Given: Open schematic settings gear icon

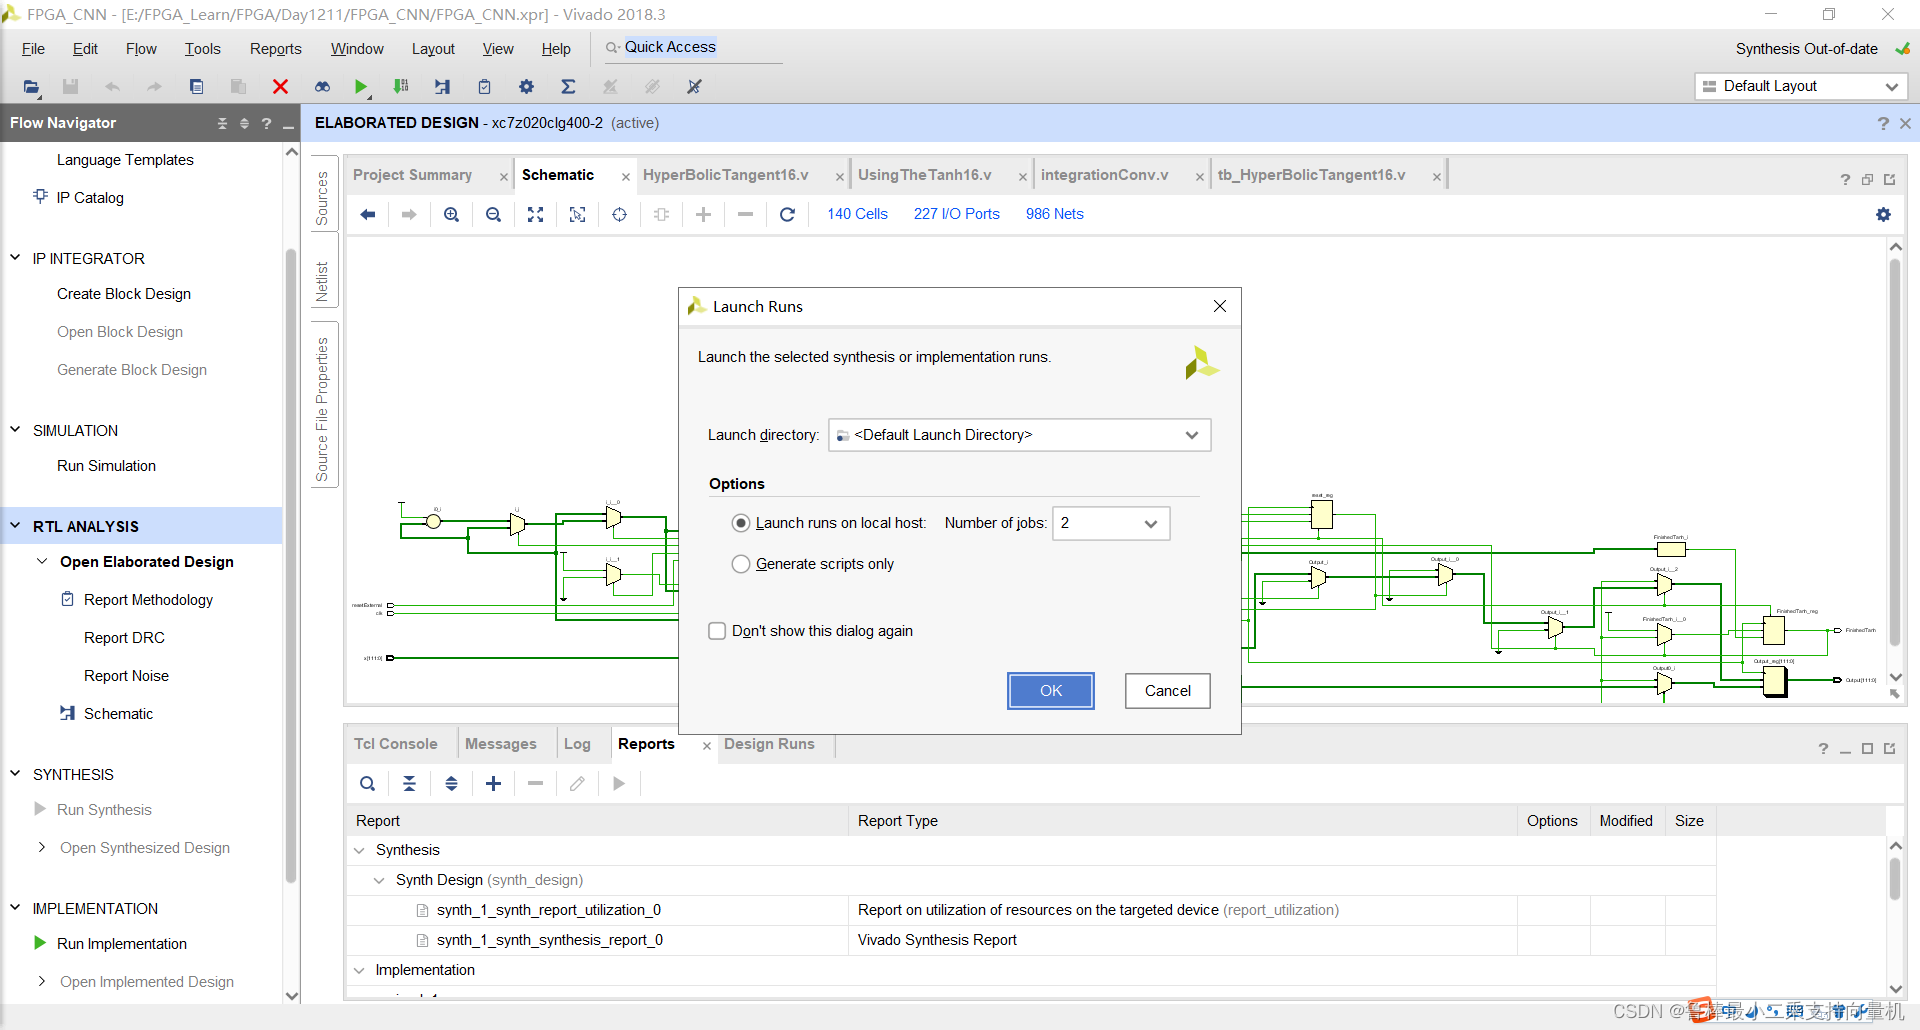Looking at the screenshot, I should click(1883, 214).
